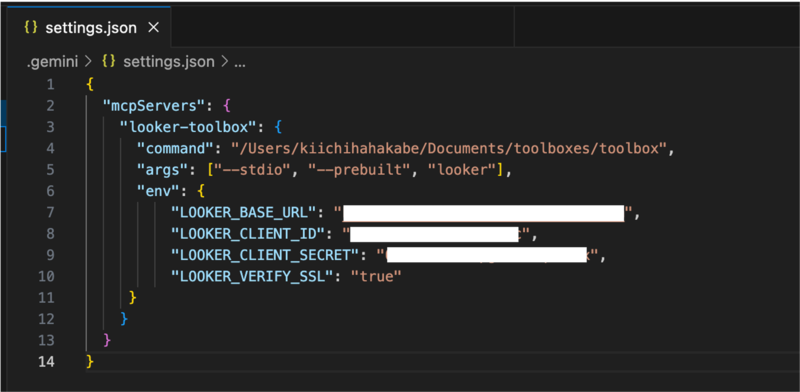Click the "true" value on line 10
The width and height of the screenshot is (800, 392).
click(376, 277)
